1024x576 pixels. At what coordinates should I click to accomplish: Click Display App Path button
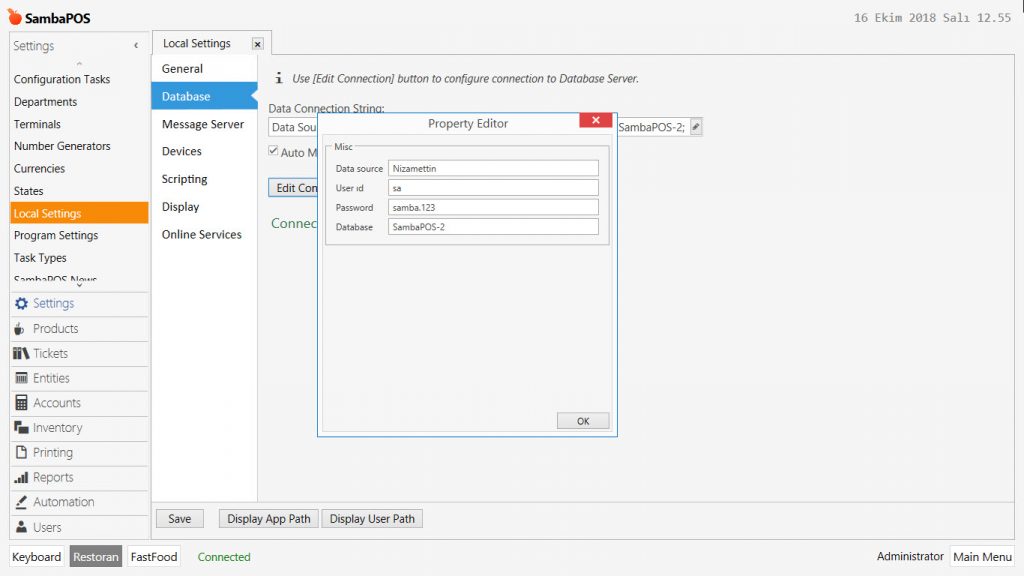269,519
